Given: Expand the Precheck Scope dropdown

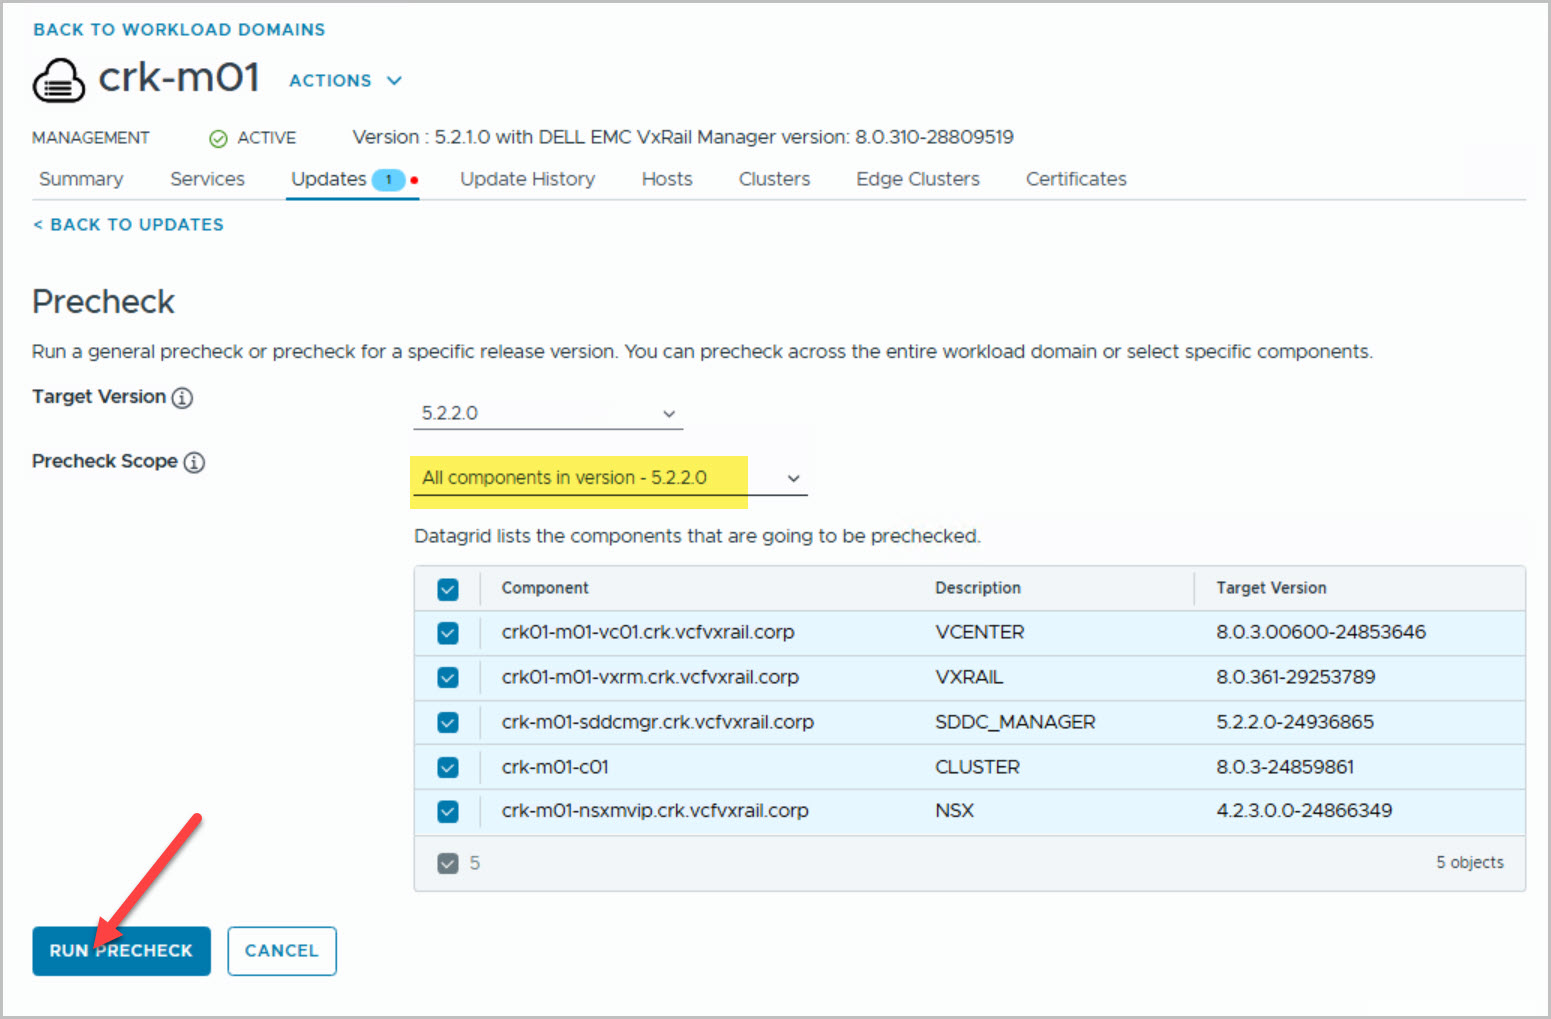Looking at the screenshot, I should click(609, 478).
